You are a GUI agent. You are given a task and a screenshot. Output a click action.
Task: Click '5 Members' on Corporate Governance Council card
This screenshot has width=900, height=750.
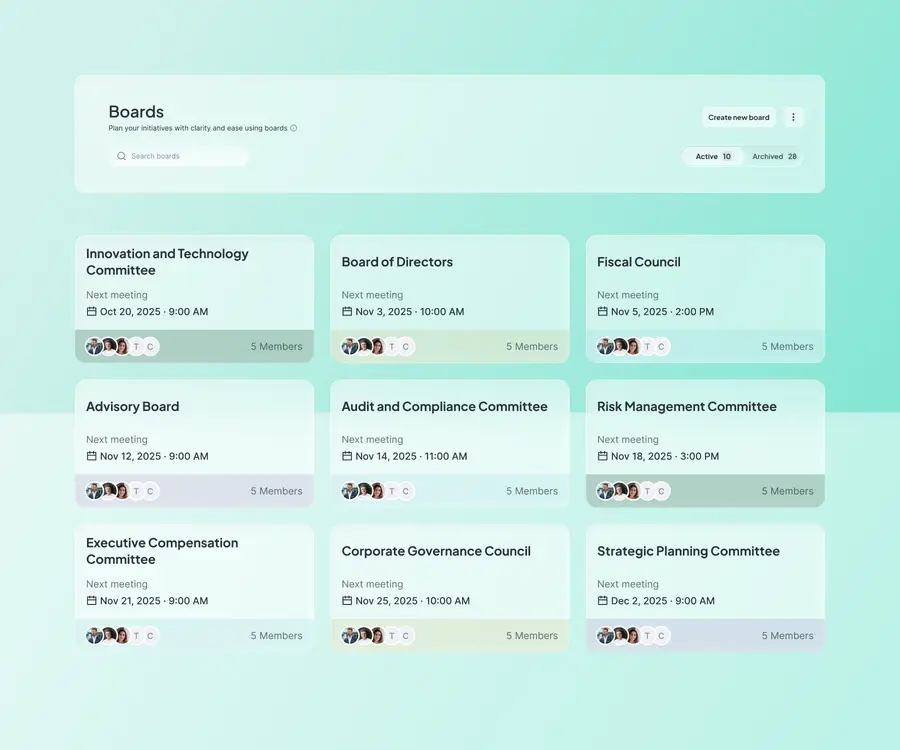(532, 636)
